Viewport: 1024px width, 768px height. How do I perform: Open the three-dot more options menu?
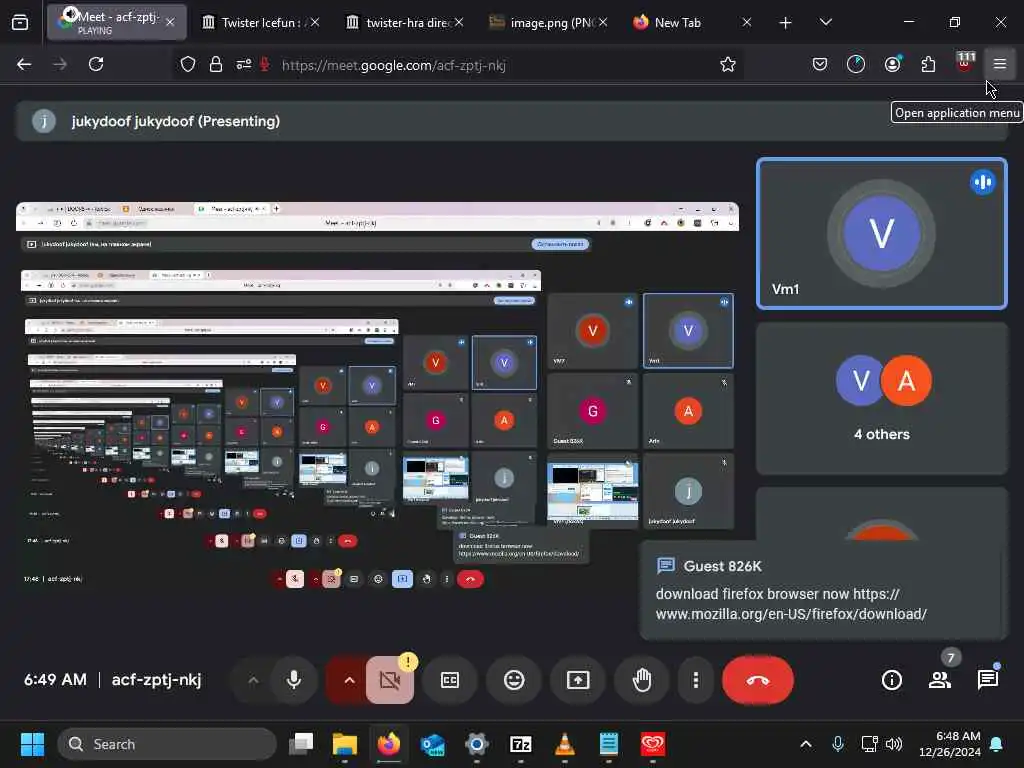point(696,680)
